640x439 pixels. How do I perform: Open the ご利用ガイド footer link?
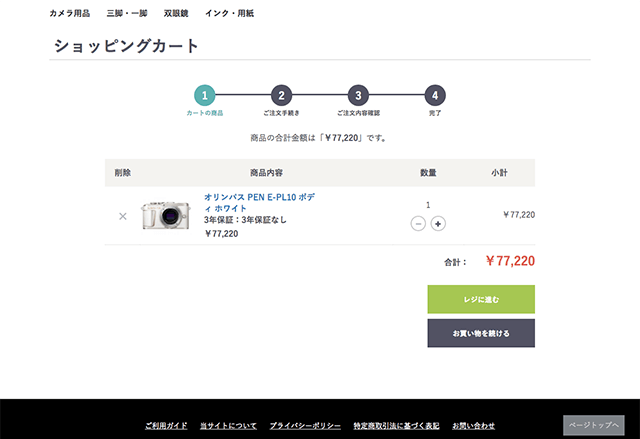click(x=166, y=426)
